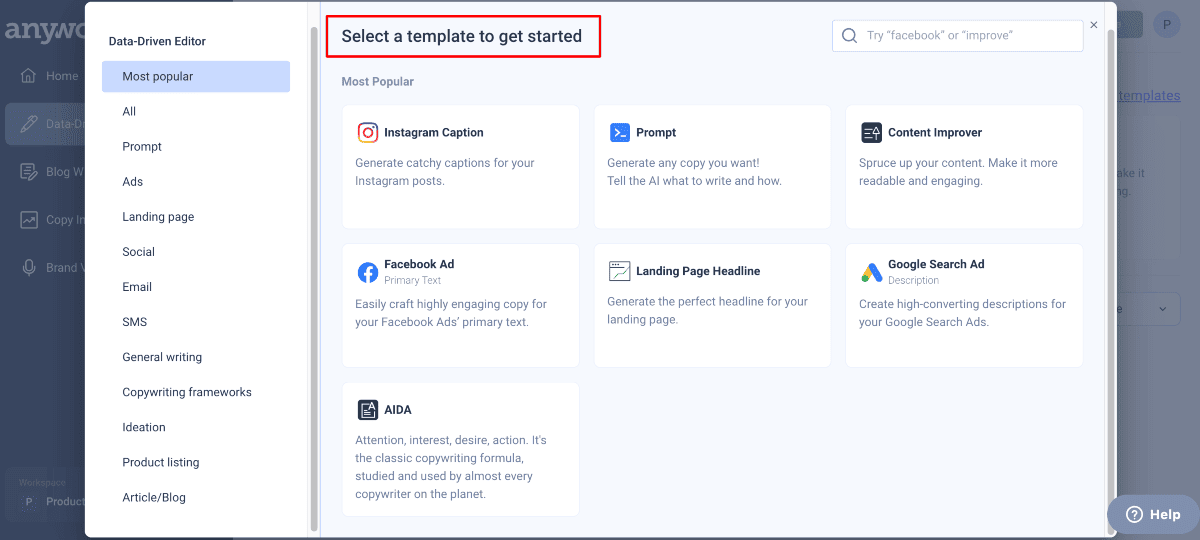Open the Landing page category

click(158, 217)
